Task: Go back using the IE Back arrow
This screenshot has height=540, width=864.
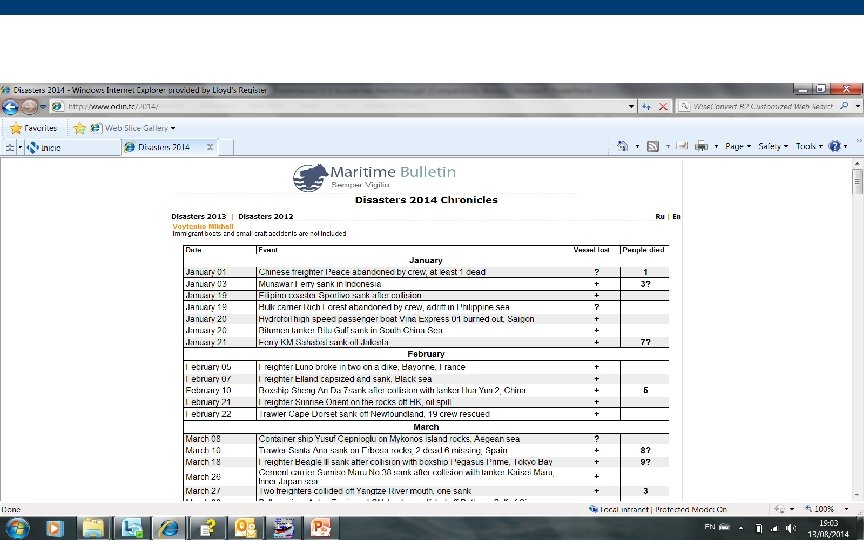Action: (10, 106)
